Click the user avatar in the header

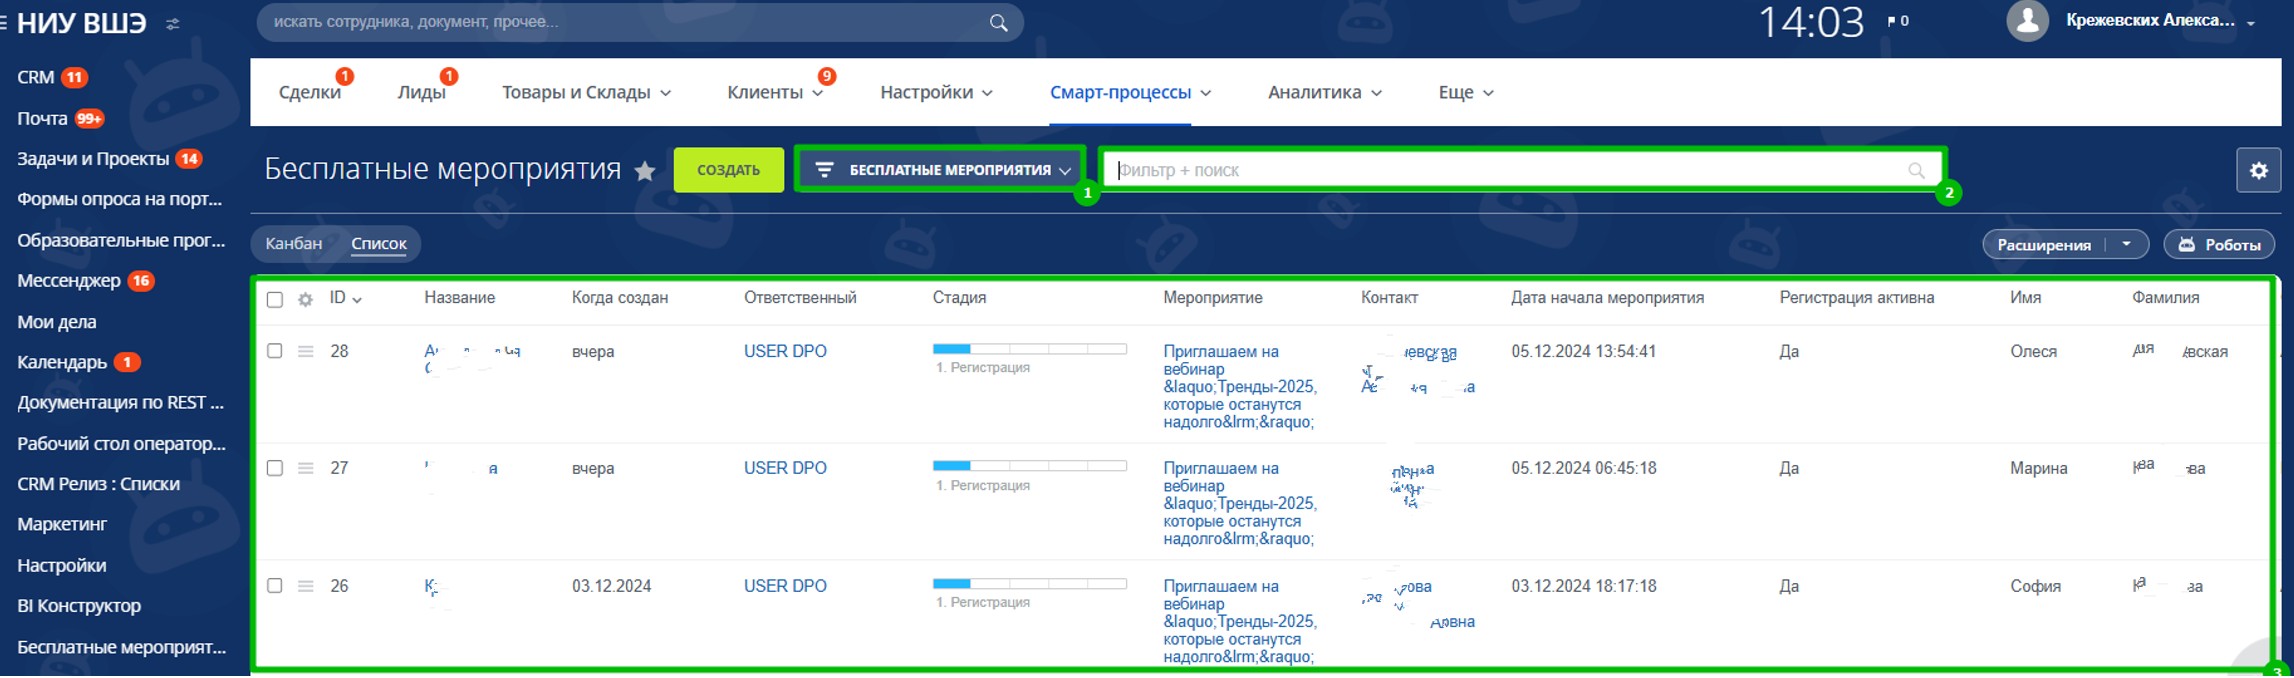pyautogui.click(x=2027, y=21)
